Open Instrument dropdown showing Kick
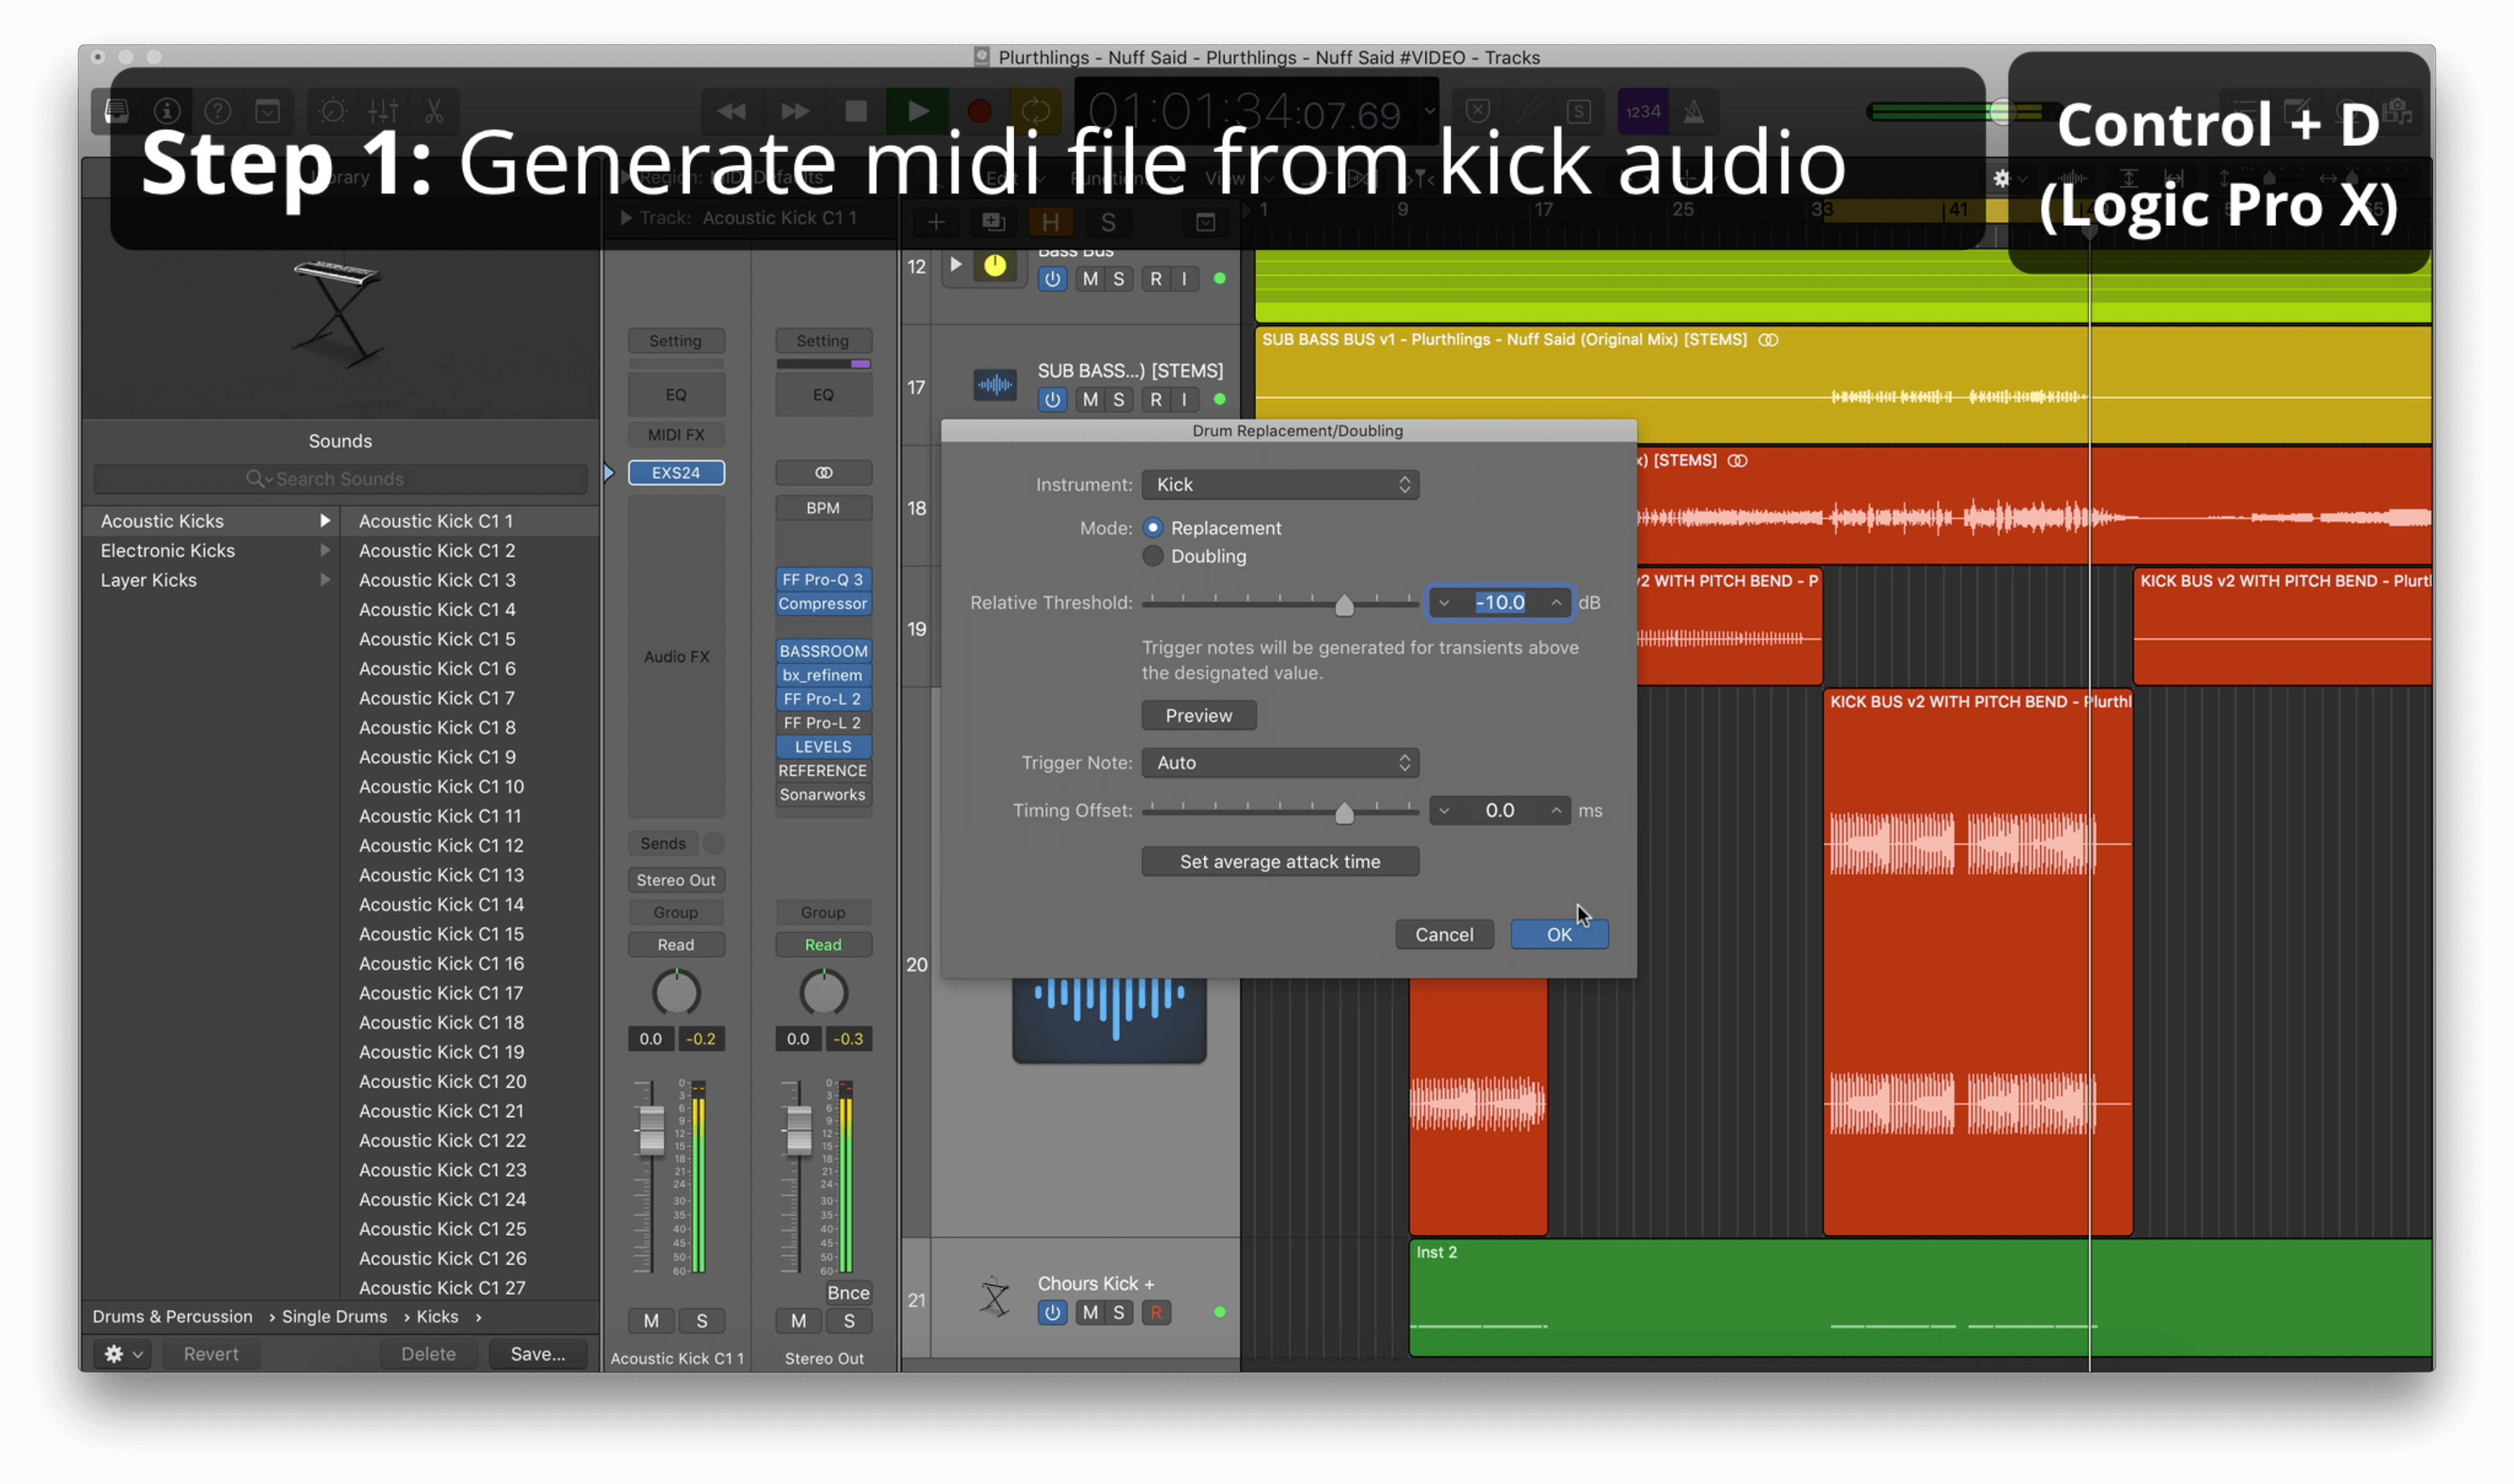Viewport: 2514px width, 1484px height. pyautogui.click(x=1280, y=484)
